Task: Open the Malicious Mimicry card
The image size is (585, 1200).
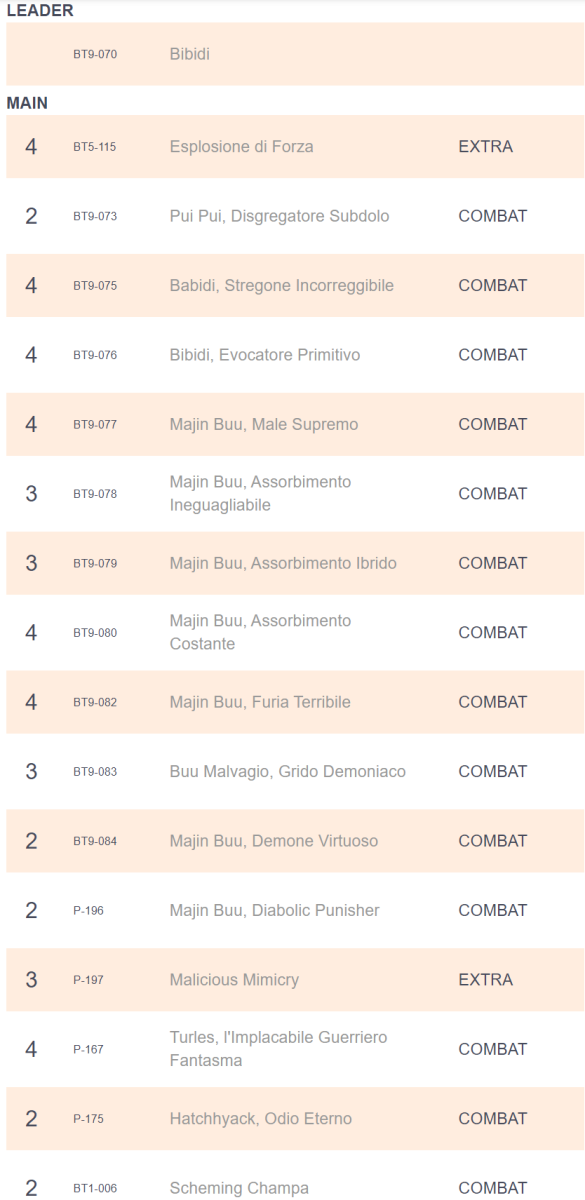Action: [234, 981]
